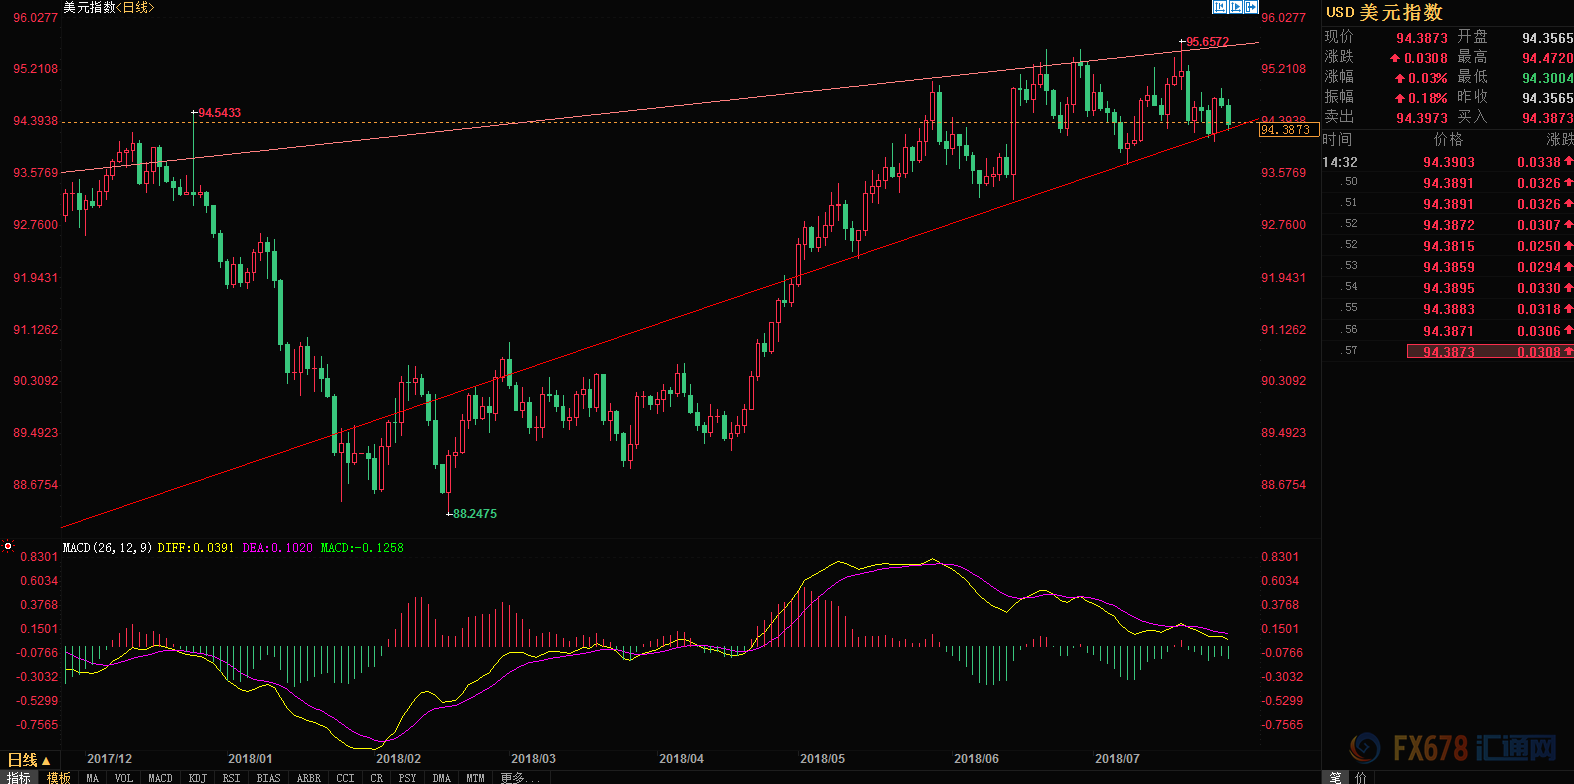Viewport: 1574px width, 784px height.
Task: Click the MACD(26,12,9) parameter label
Action: coord(107,547)
